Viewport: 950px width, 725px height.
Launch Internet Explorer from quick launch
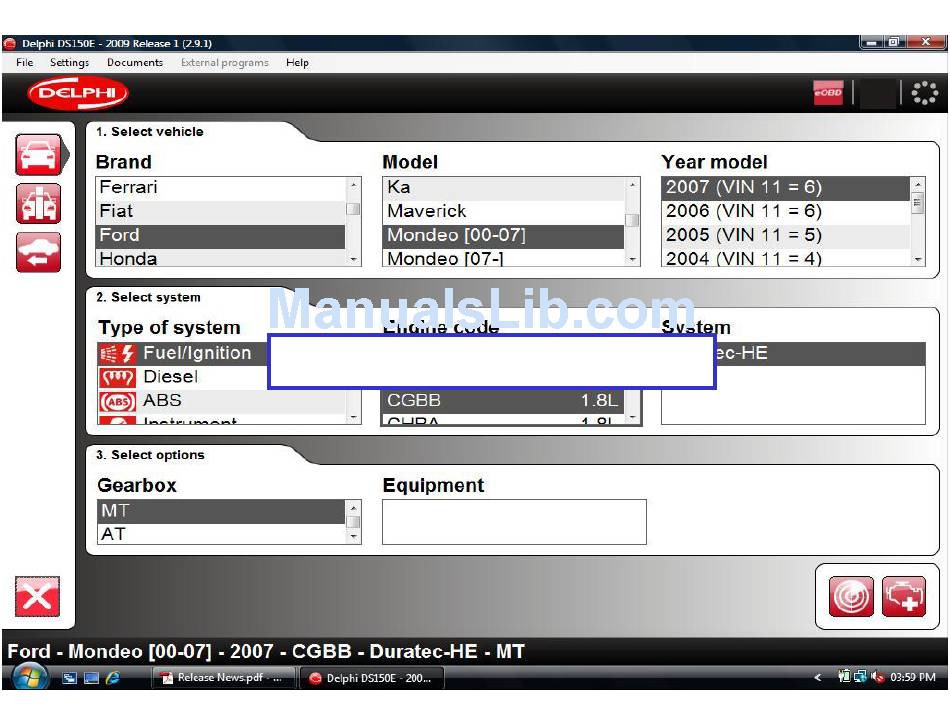113,678
